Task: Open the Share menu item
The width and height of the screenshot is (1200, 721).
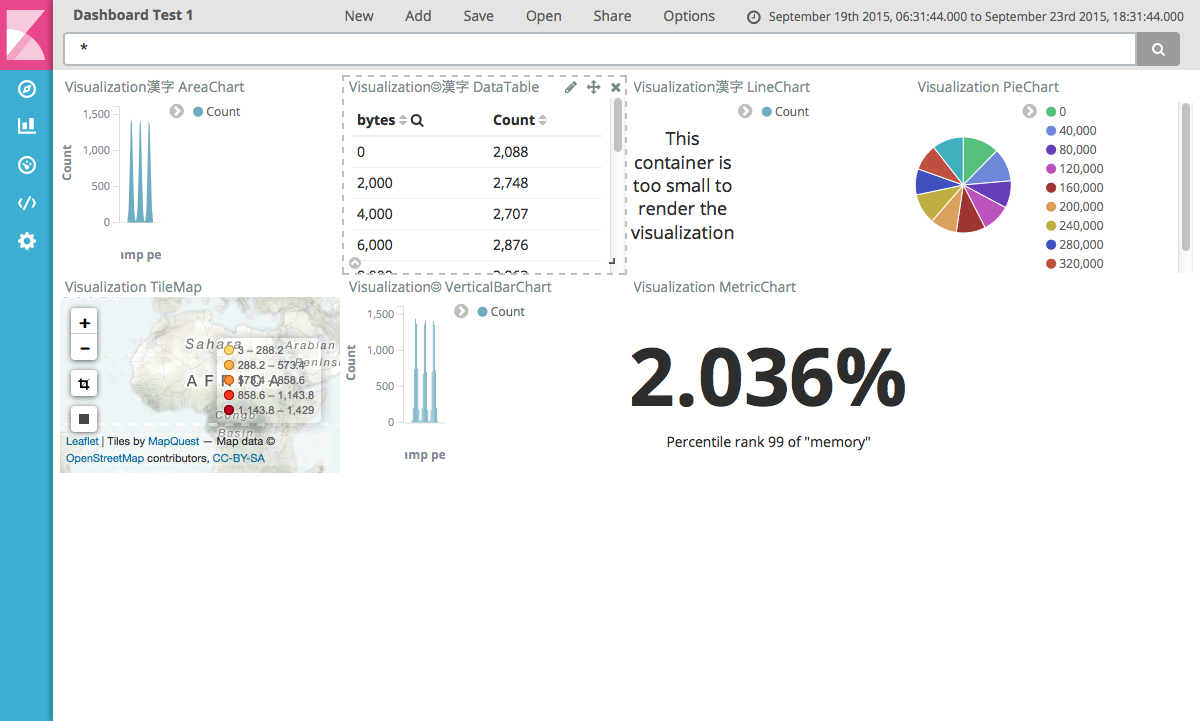Action: [612, 16]
